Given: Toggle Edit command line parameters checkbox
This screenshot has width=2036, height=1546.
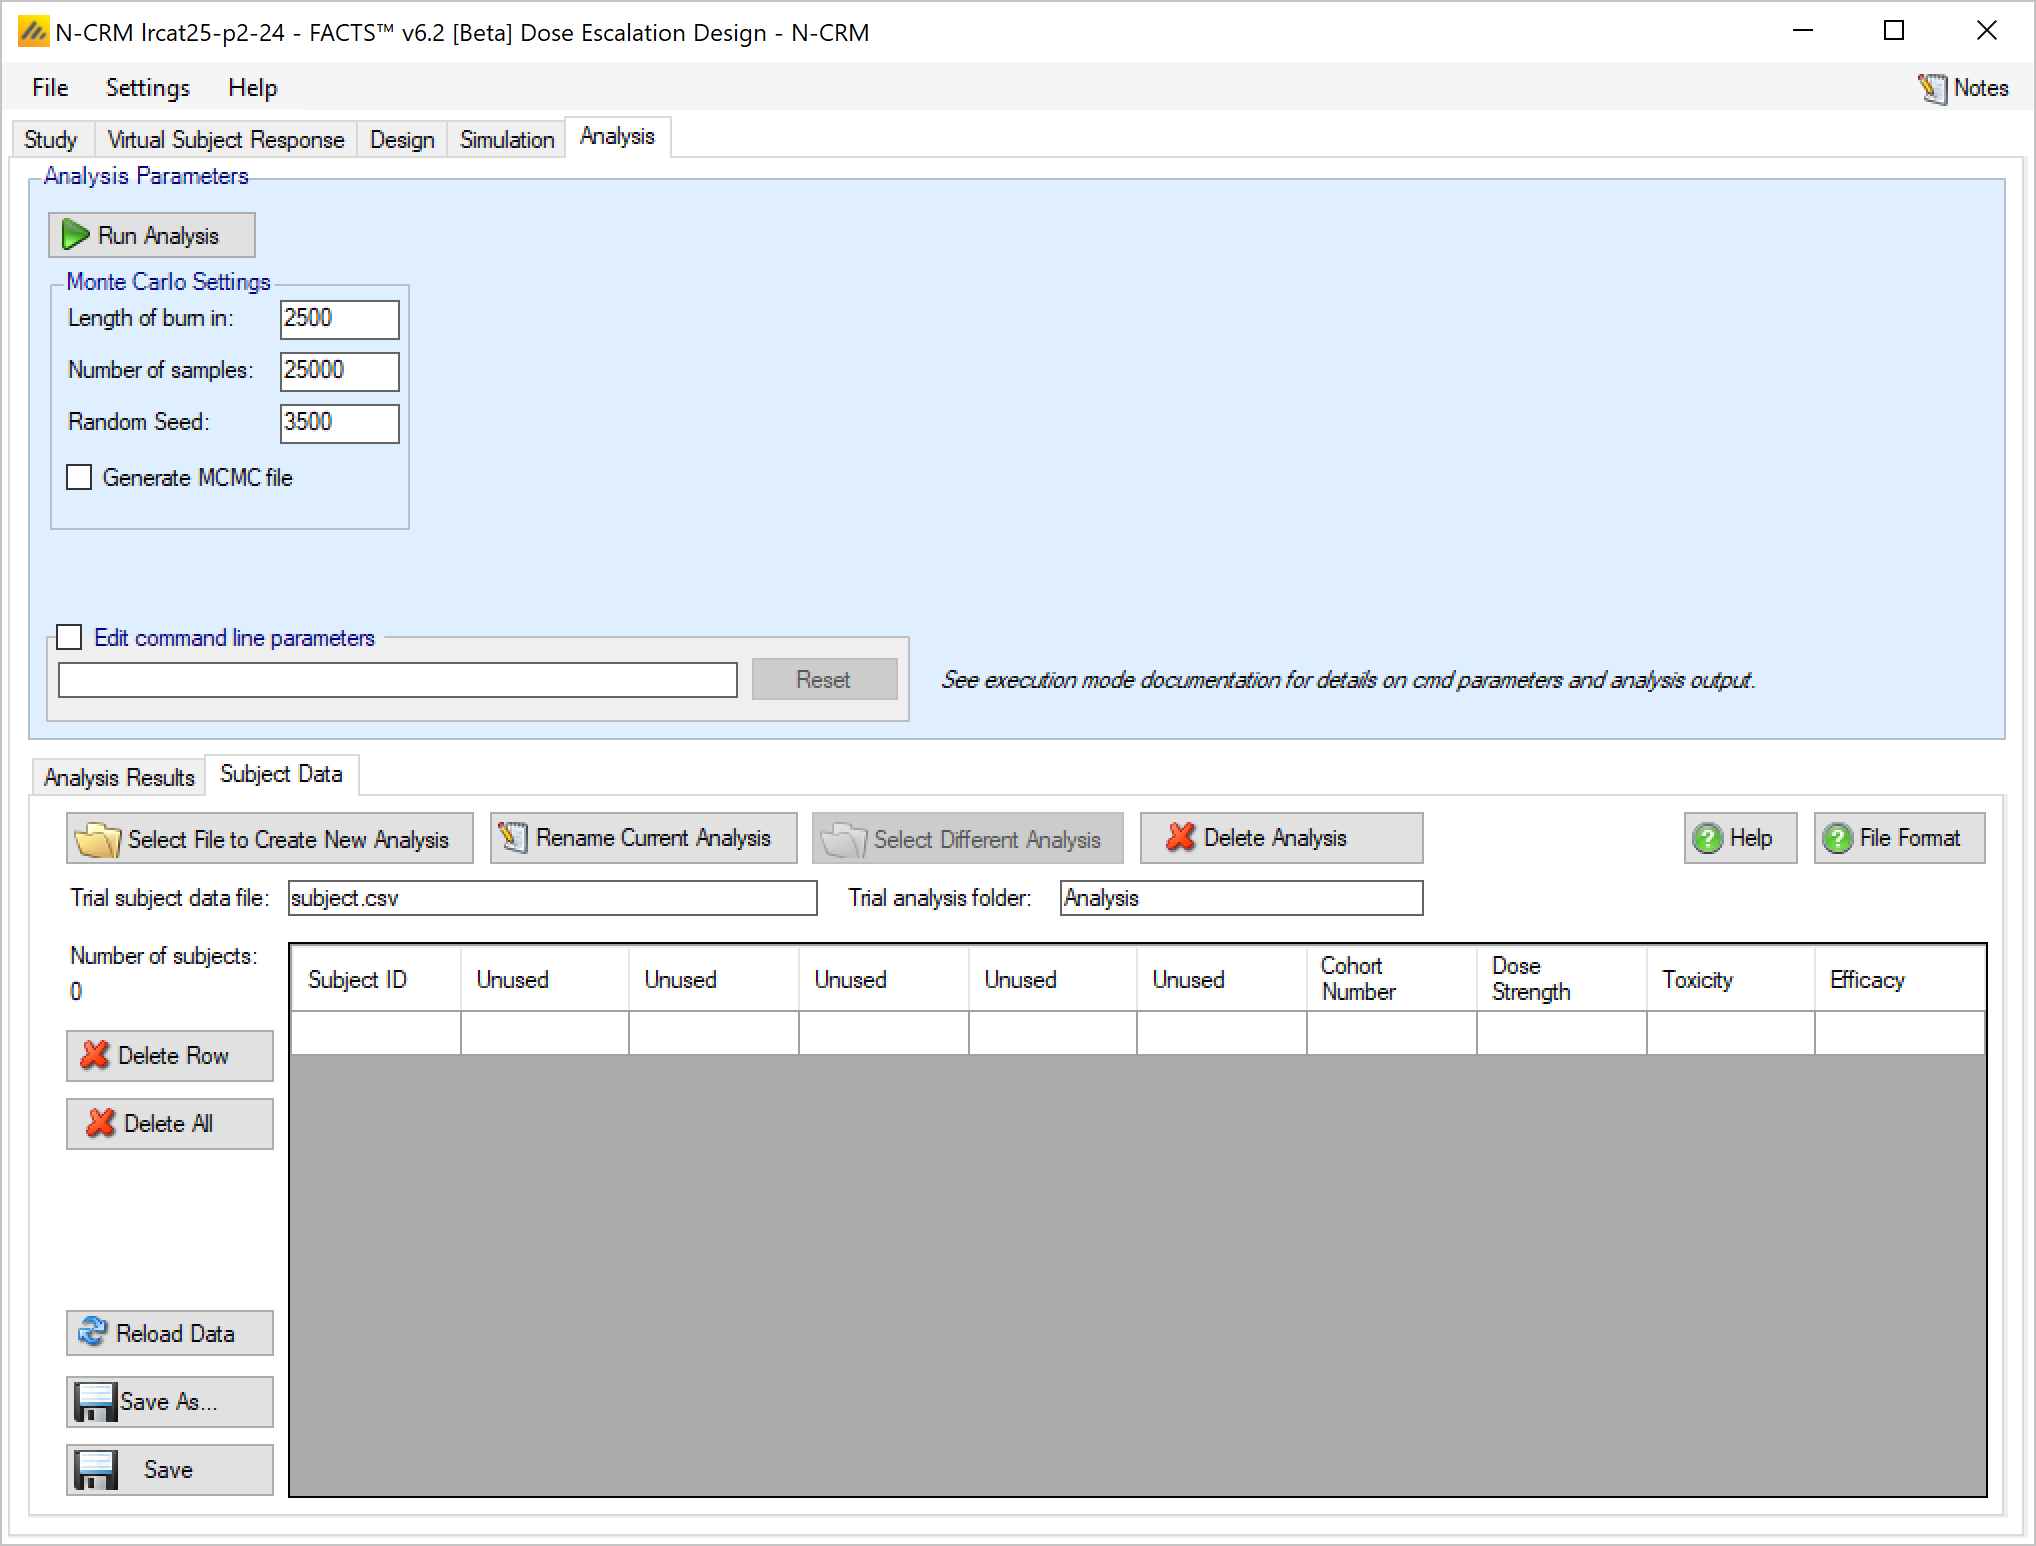Looking at the screenshot, I should point(69,637).
